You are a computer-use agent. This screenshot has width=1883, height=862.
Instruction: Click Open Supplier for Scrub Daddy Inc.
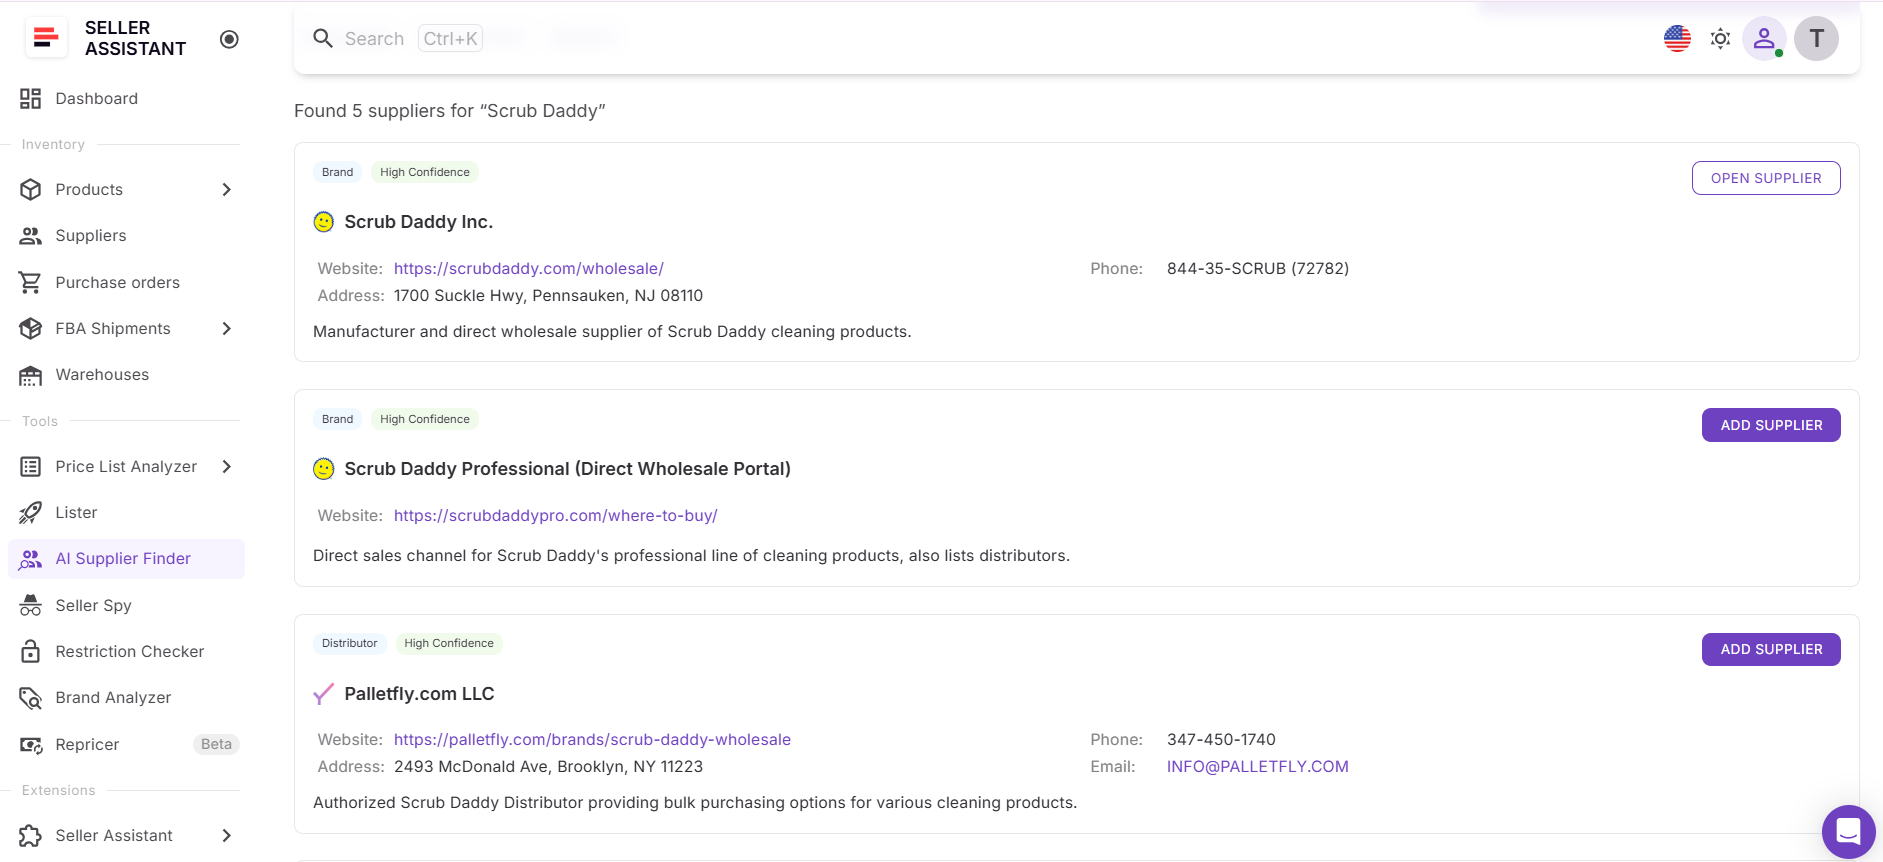1766,178
